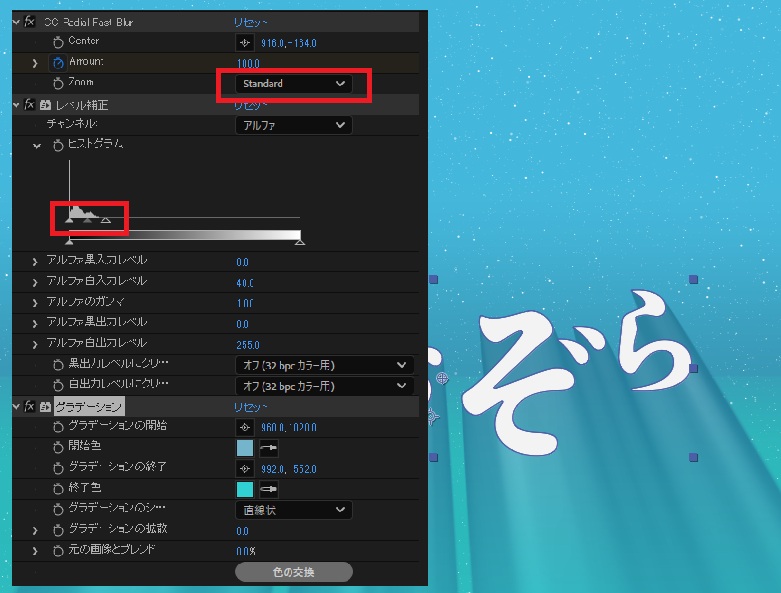781x593 pixels.
Task: Click the グラデーションの終了 point picker crosshair
Action: pos(244,468)
